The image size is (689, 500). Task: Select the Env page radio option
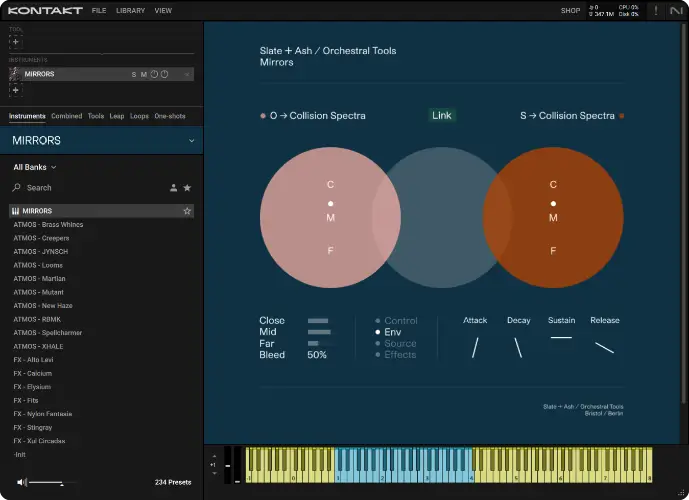coord(388,332)
